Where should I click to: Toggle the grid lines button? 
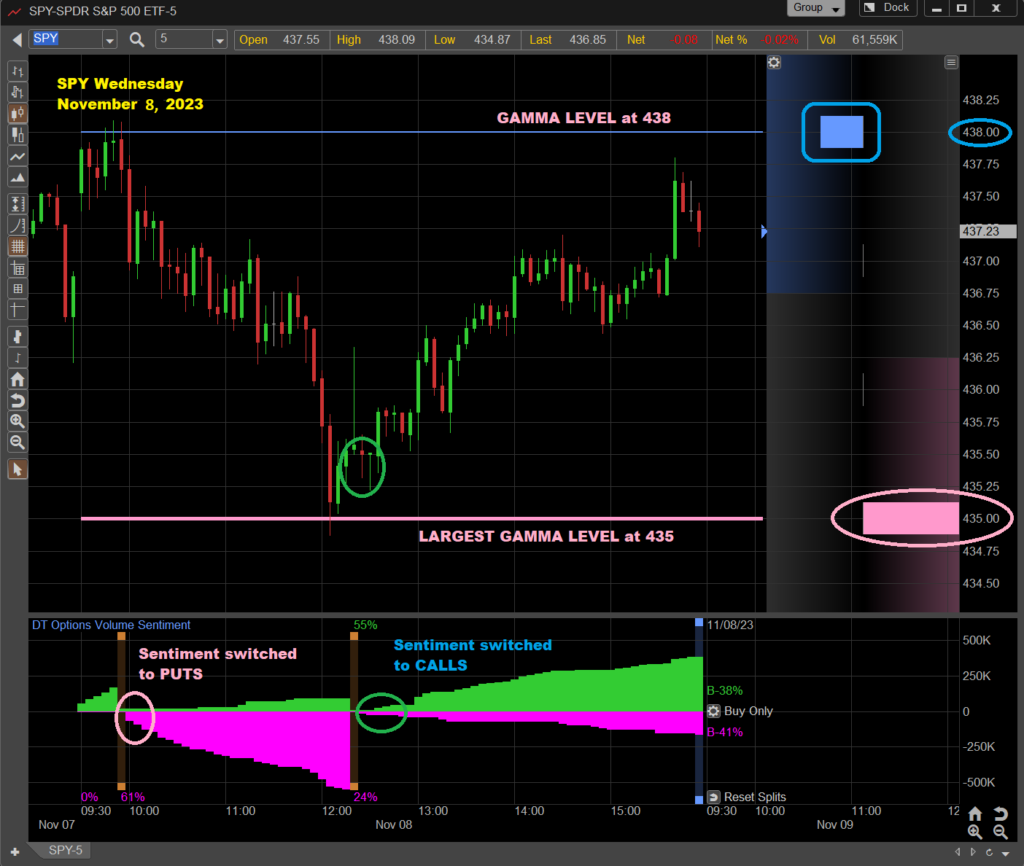click(x=17, y=246)
